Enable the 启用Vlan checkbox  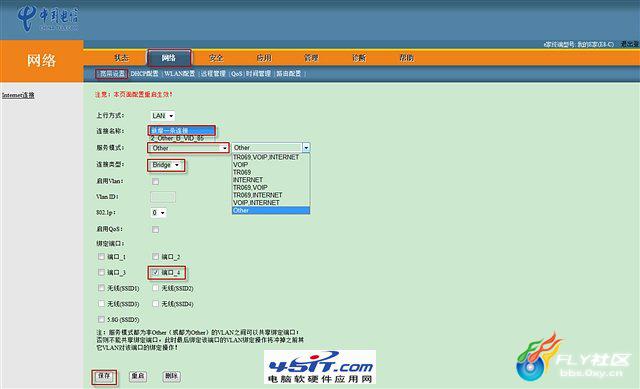click(x=156, y=181)
